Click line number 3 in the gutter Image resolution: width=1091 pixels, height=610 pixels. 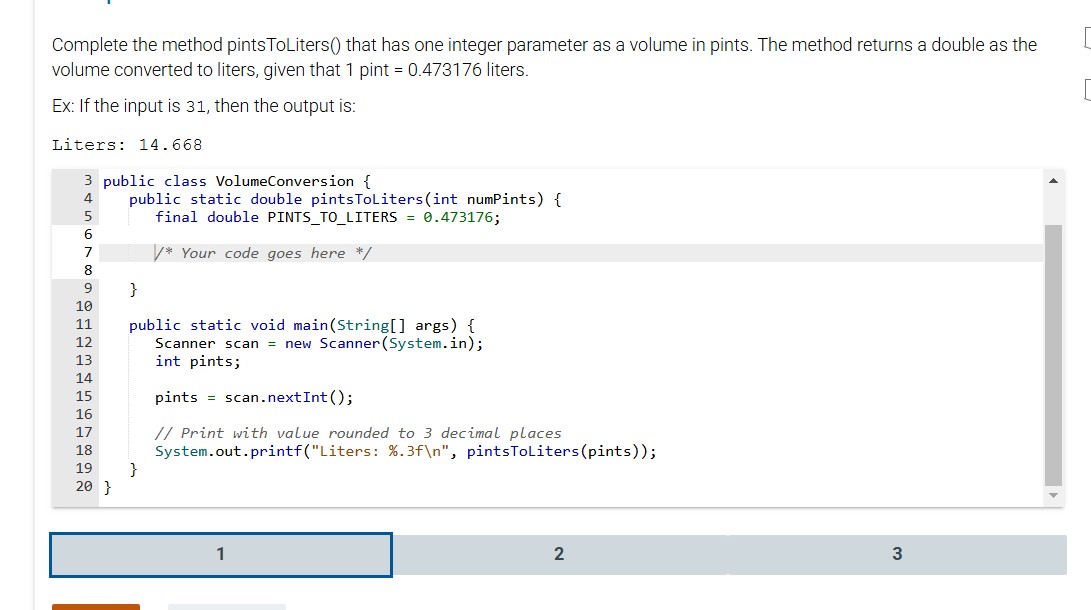(87, 181)
